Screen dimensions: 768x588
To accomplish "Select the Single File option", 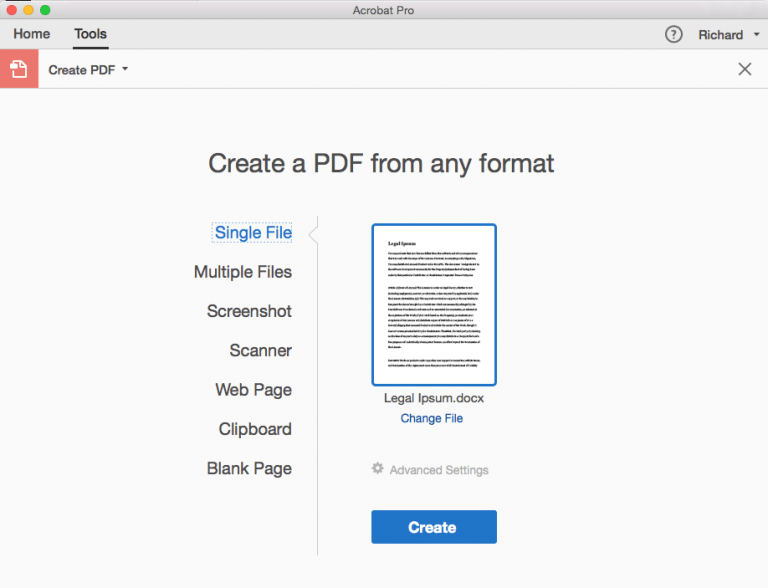I will (x=253, y=233).
